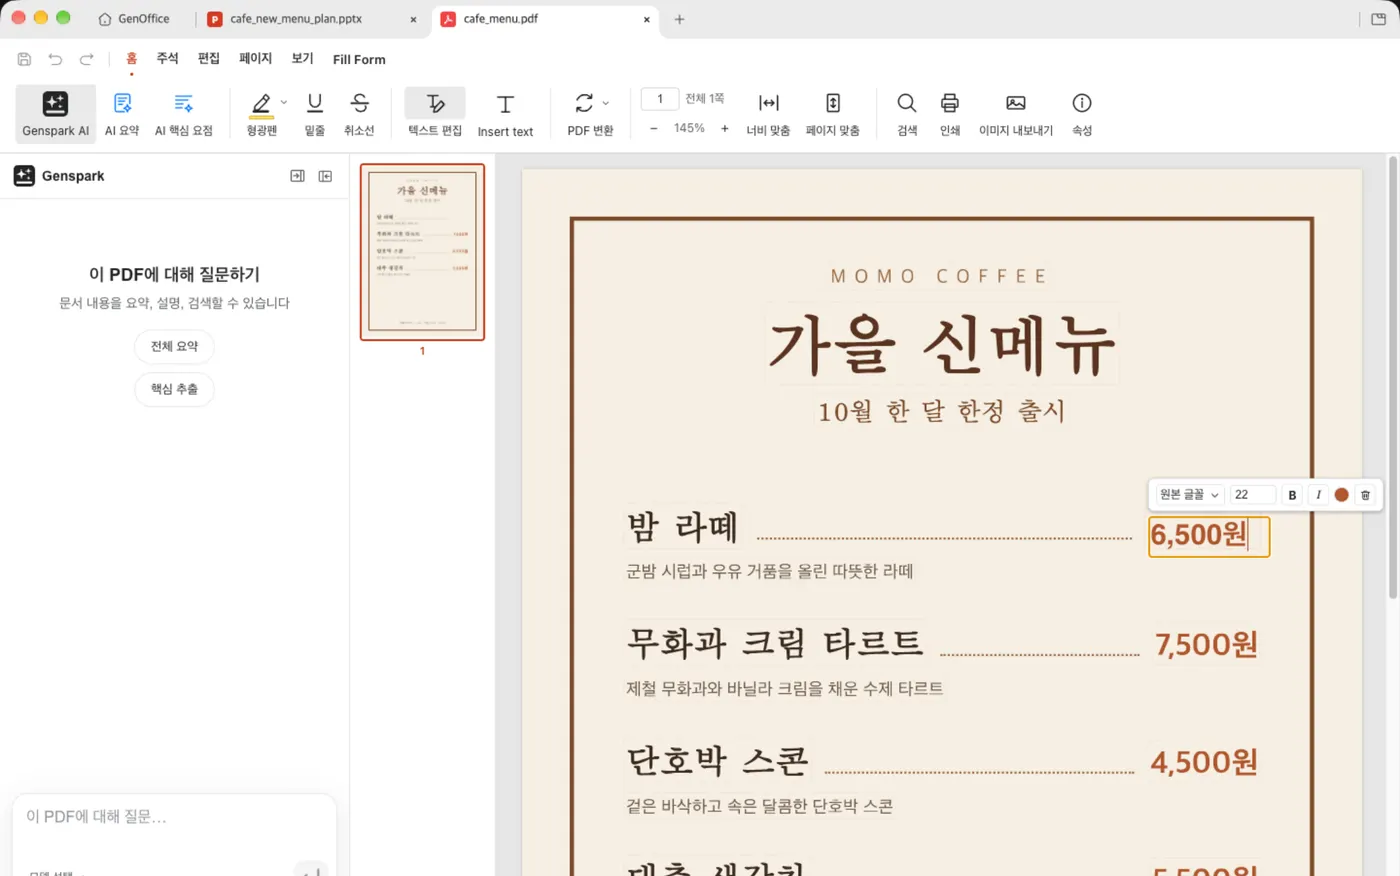Fit whole page with 페이지 맞춤

(833, 114)
